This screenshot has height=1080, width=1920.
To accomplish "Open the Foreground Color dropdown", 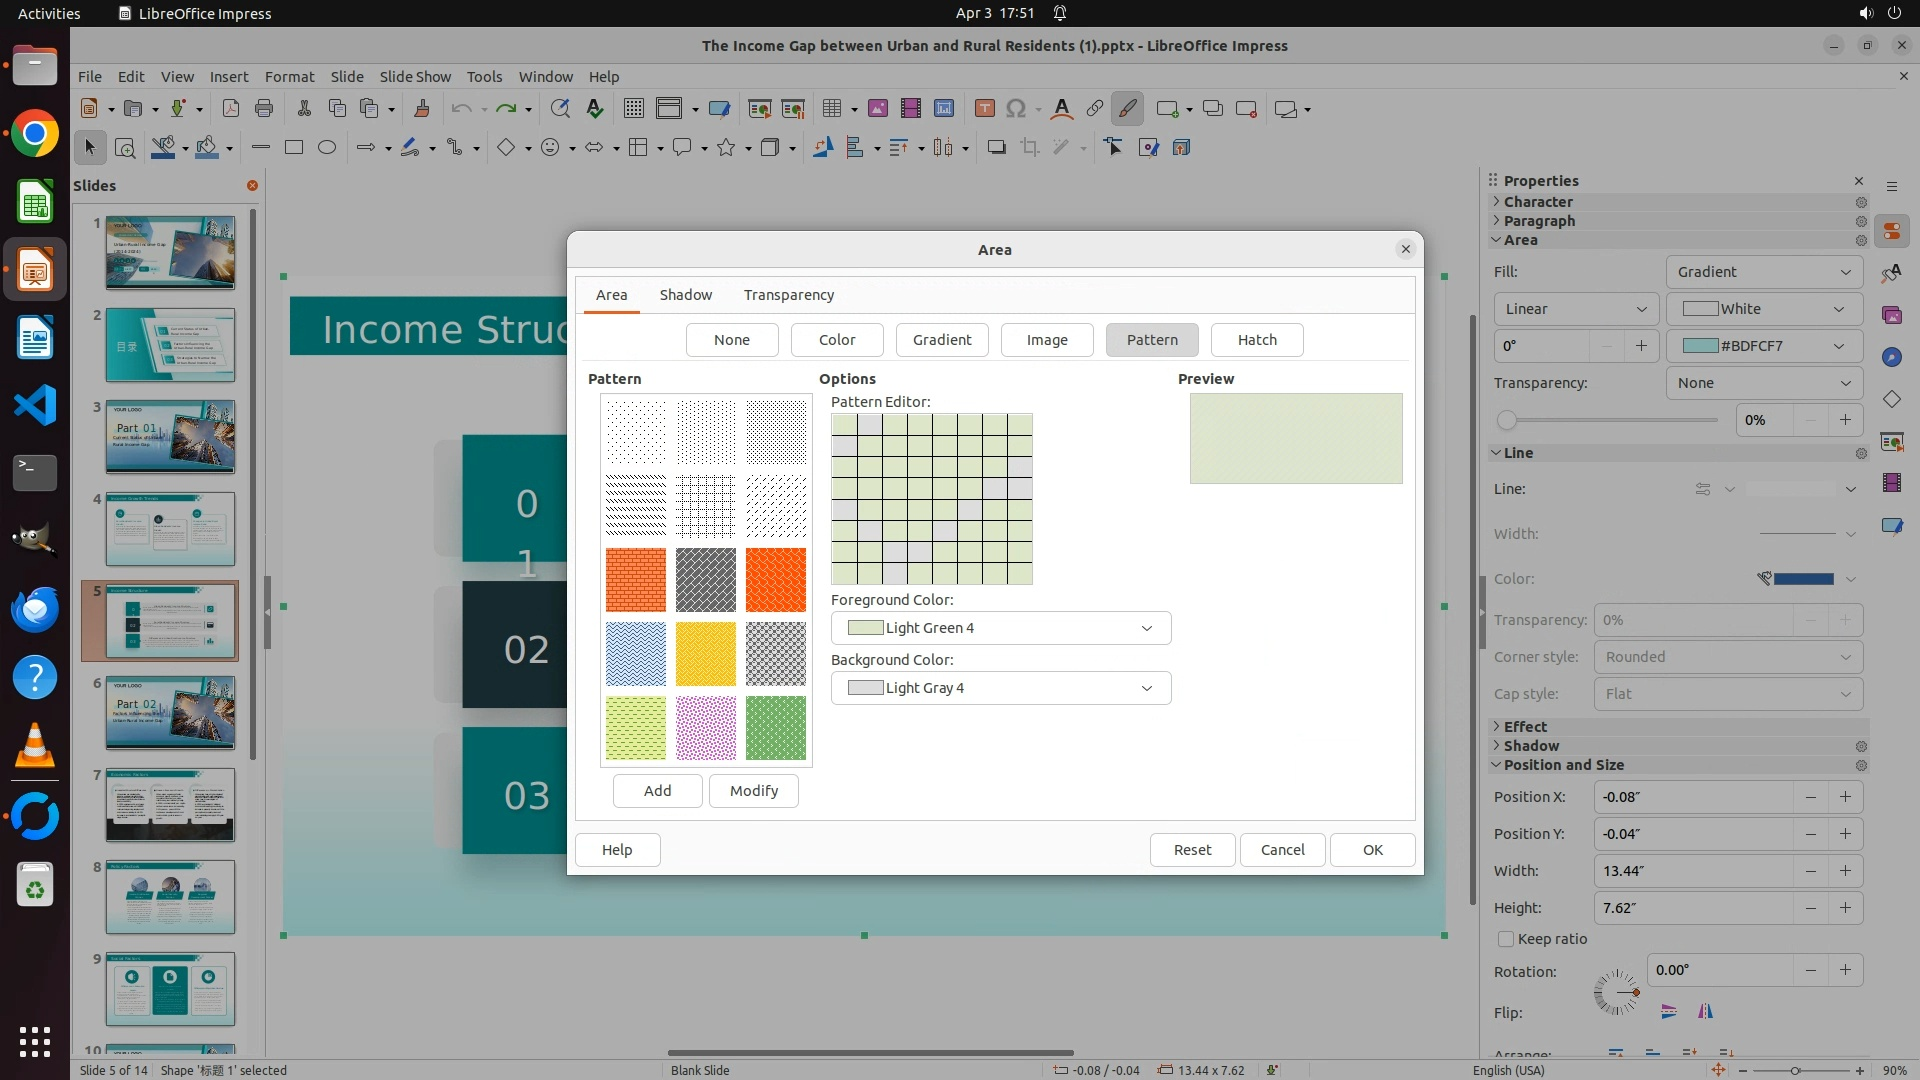I will (1001, 628).
